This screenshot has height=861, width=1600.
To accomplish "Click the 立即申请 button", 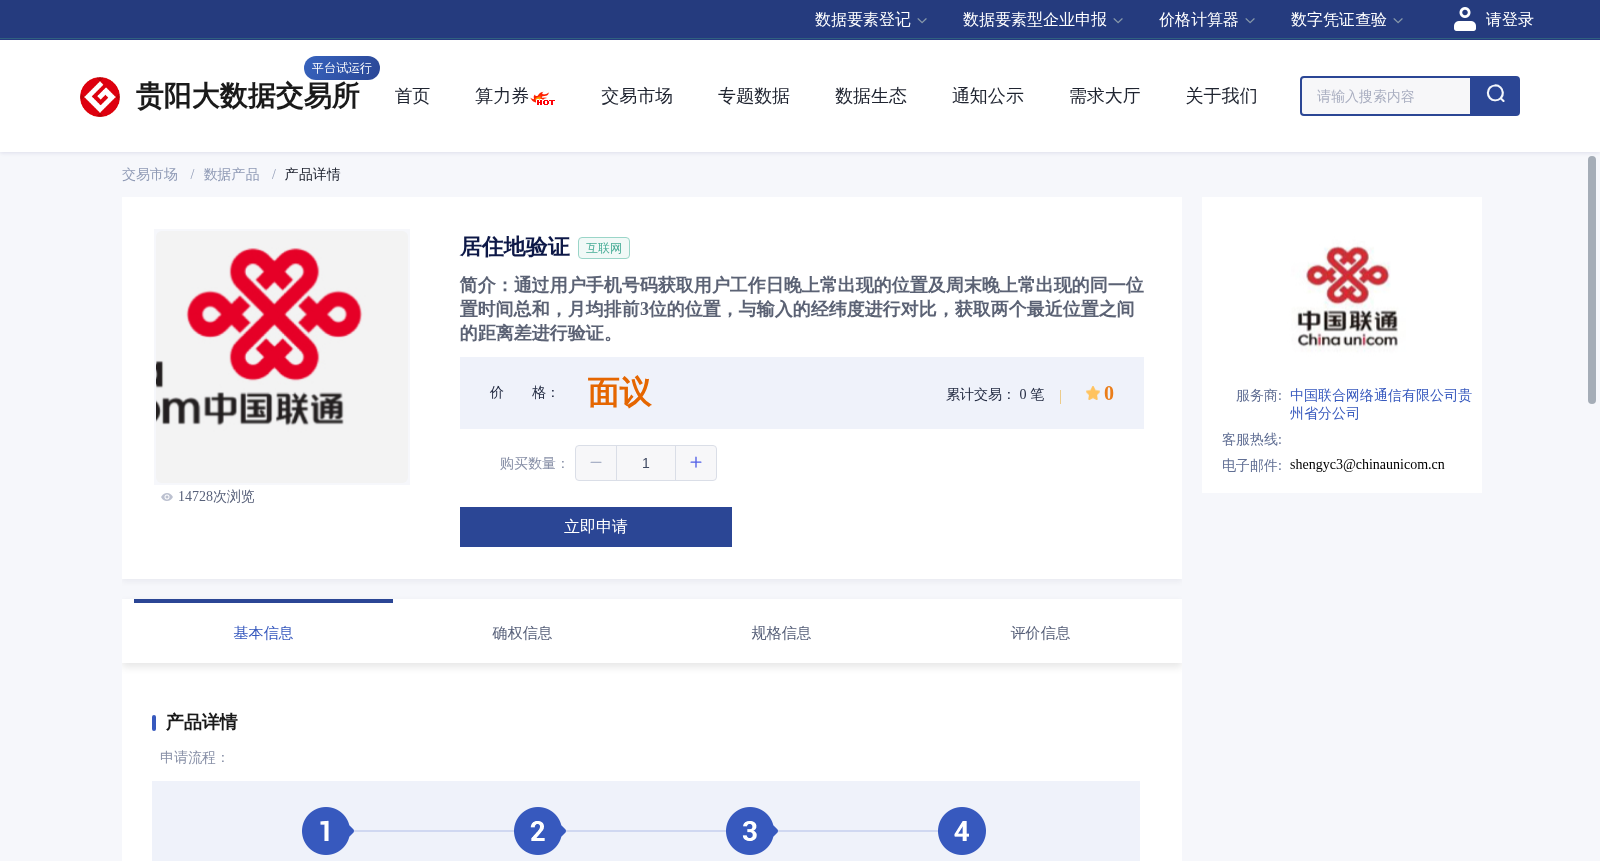I will click(x=596, y=527).
